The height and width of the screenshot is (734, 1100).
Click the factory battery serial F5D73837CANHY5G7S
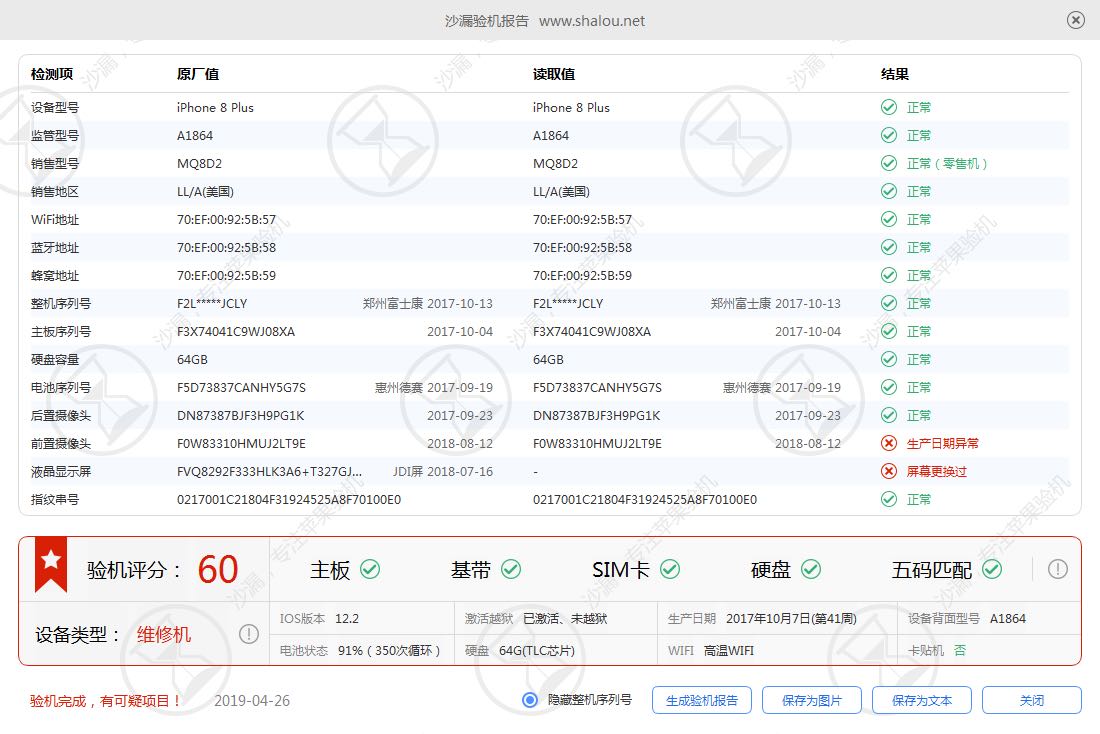tap(241, 387)
